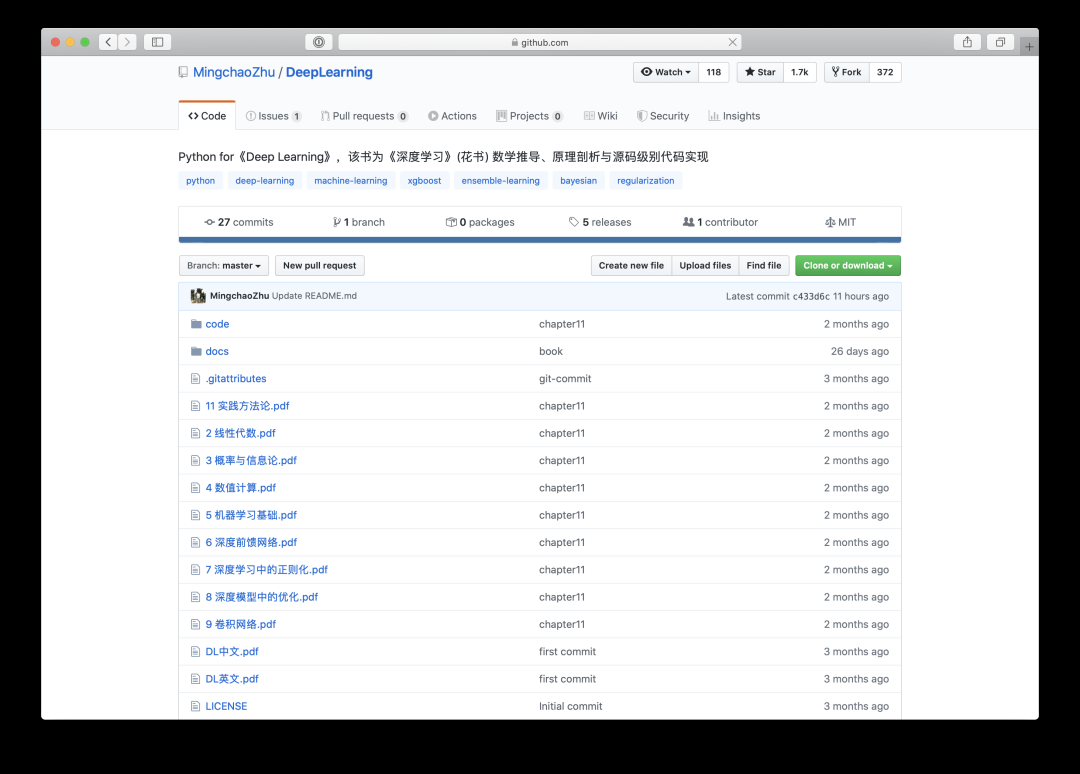Click New pull request button
This screenshot has height=774, width=1080.
pos(320,266)
